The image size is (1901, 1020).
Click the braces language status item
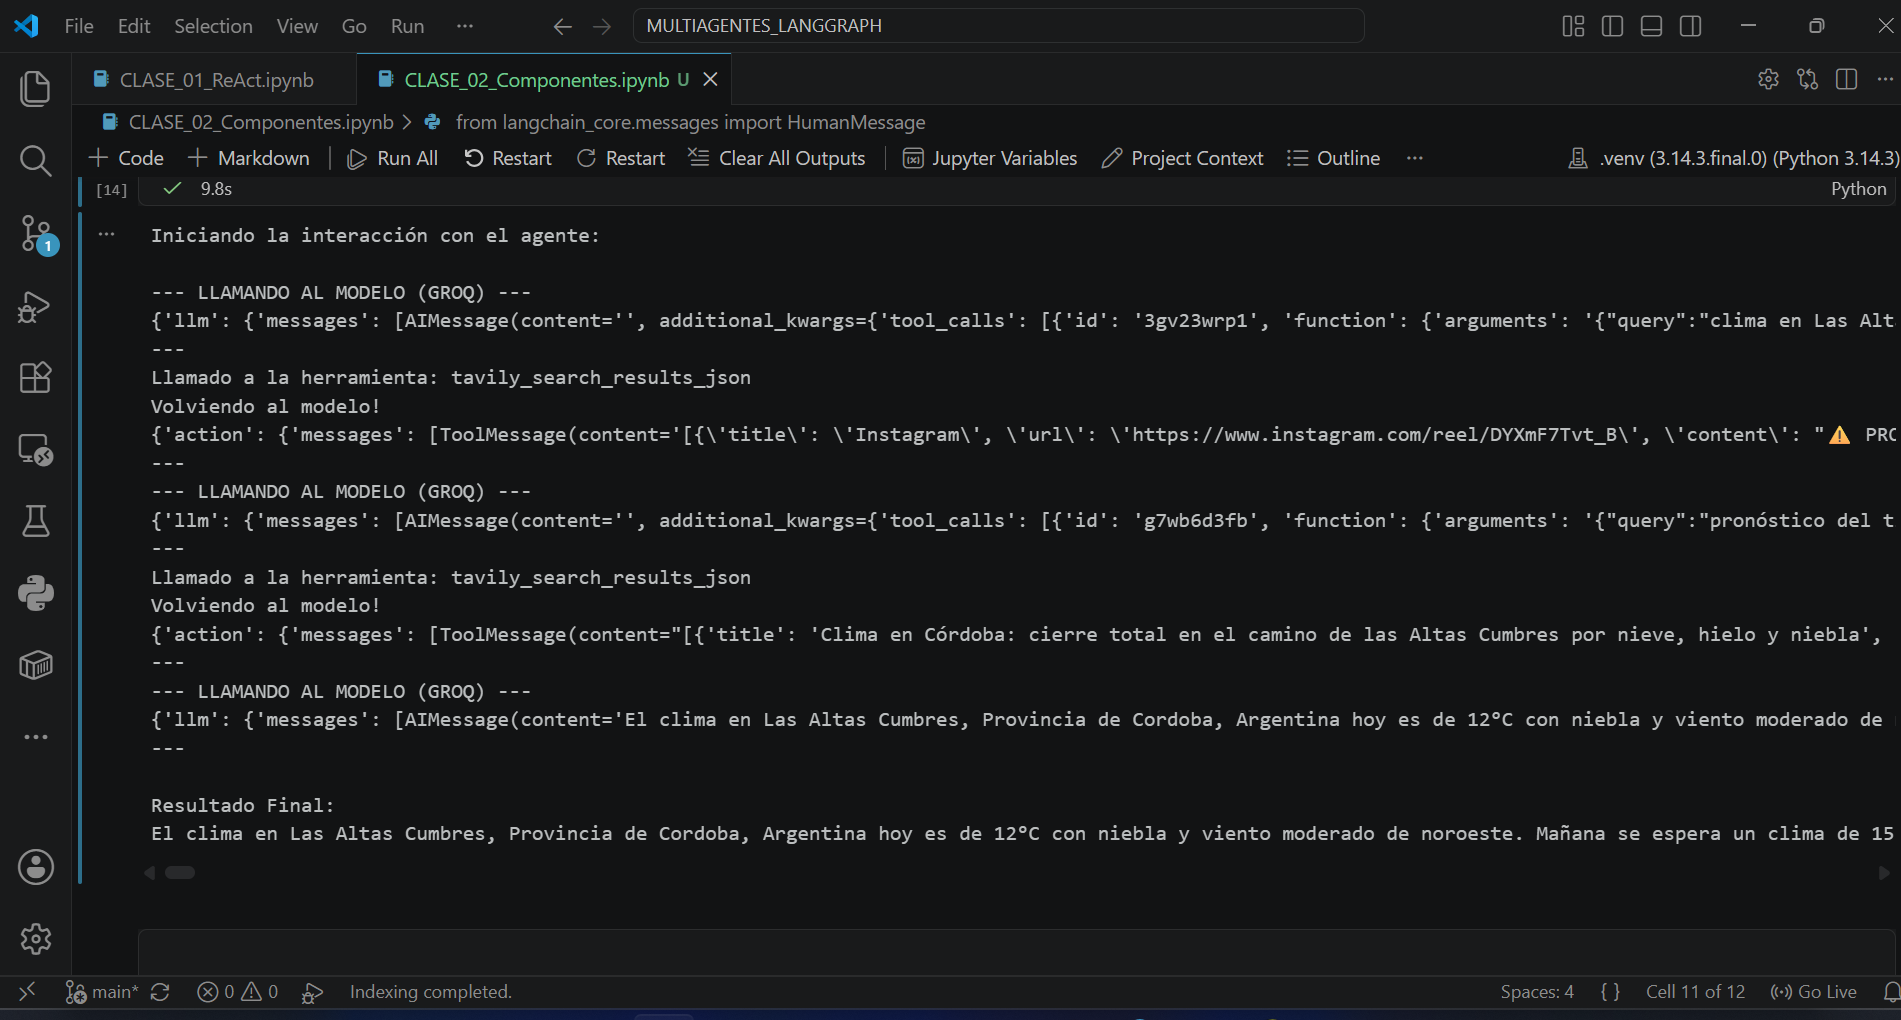click(x=1610, y=991)
